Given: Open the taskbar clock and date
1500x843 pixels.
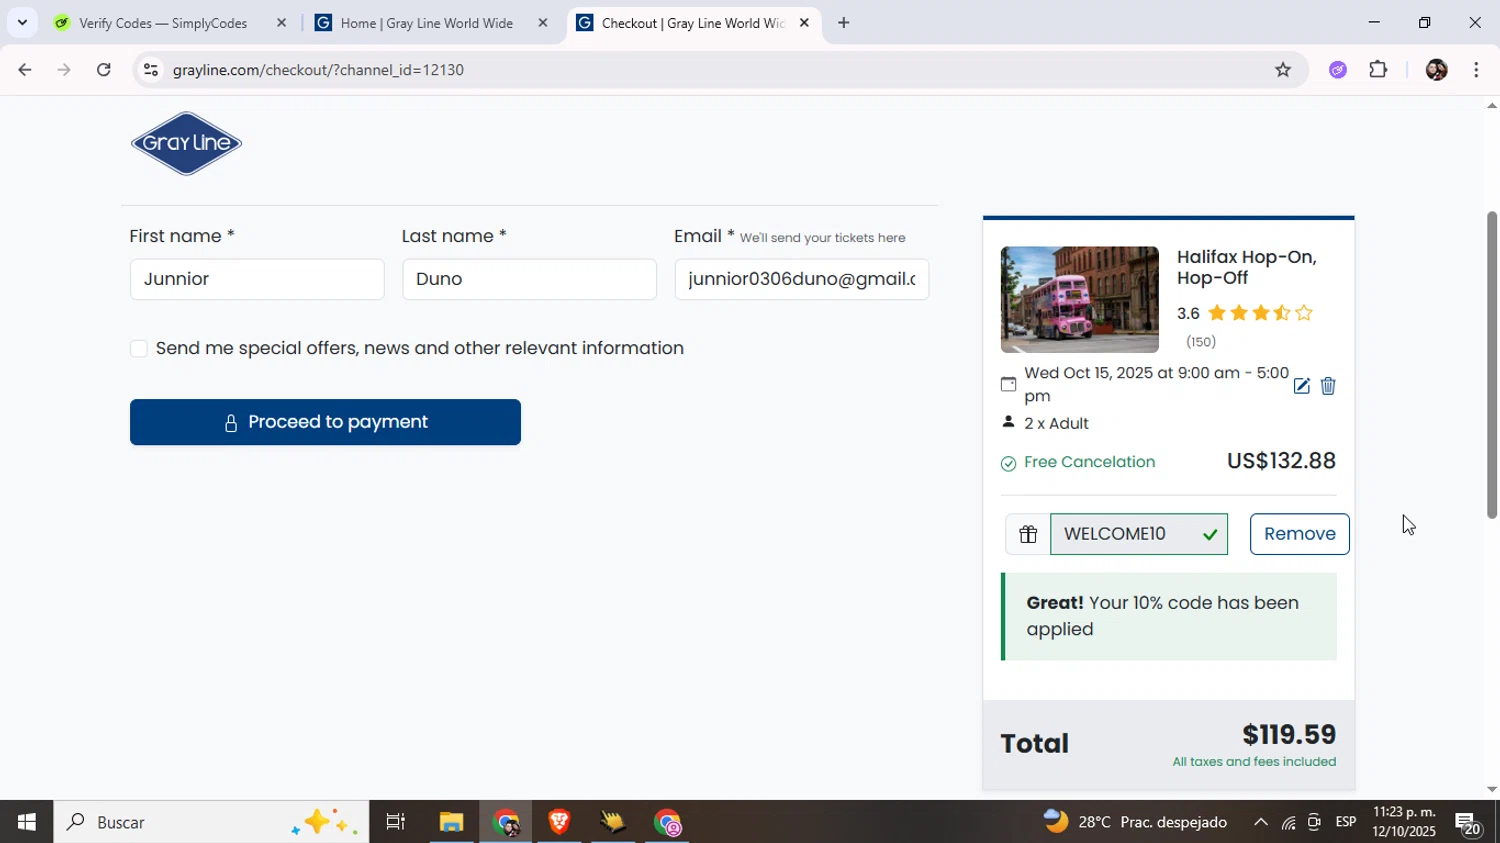Looking at the screenshot, I should 1404,822.
